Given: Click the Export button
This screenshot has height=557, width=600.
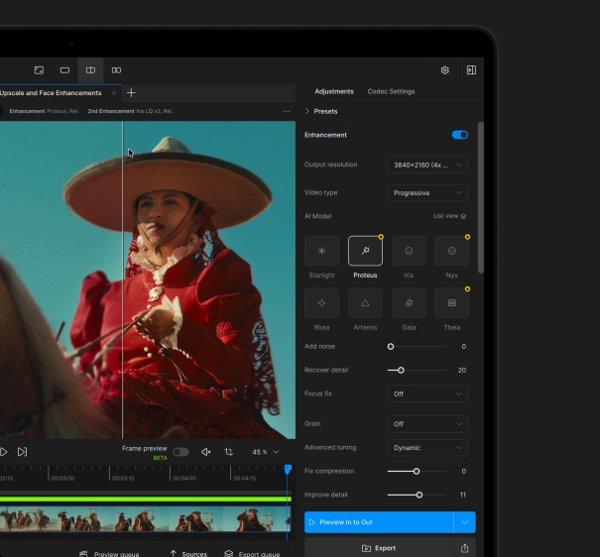Looking at the screenshot, I should 379,548.
